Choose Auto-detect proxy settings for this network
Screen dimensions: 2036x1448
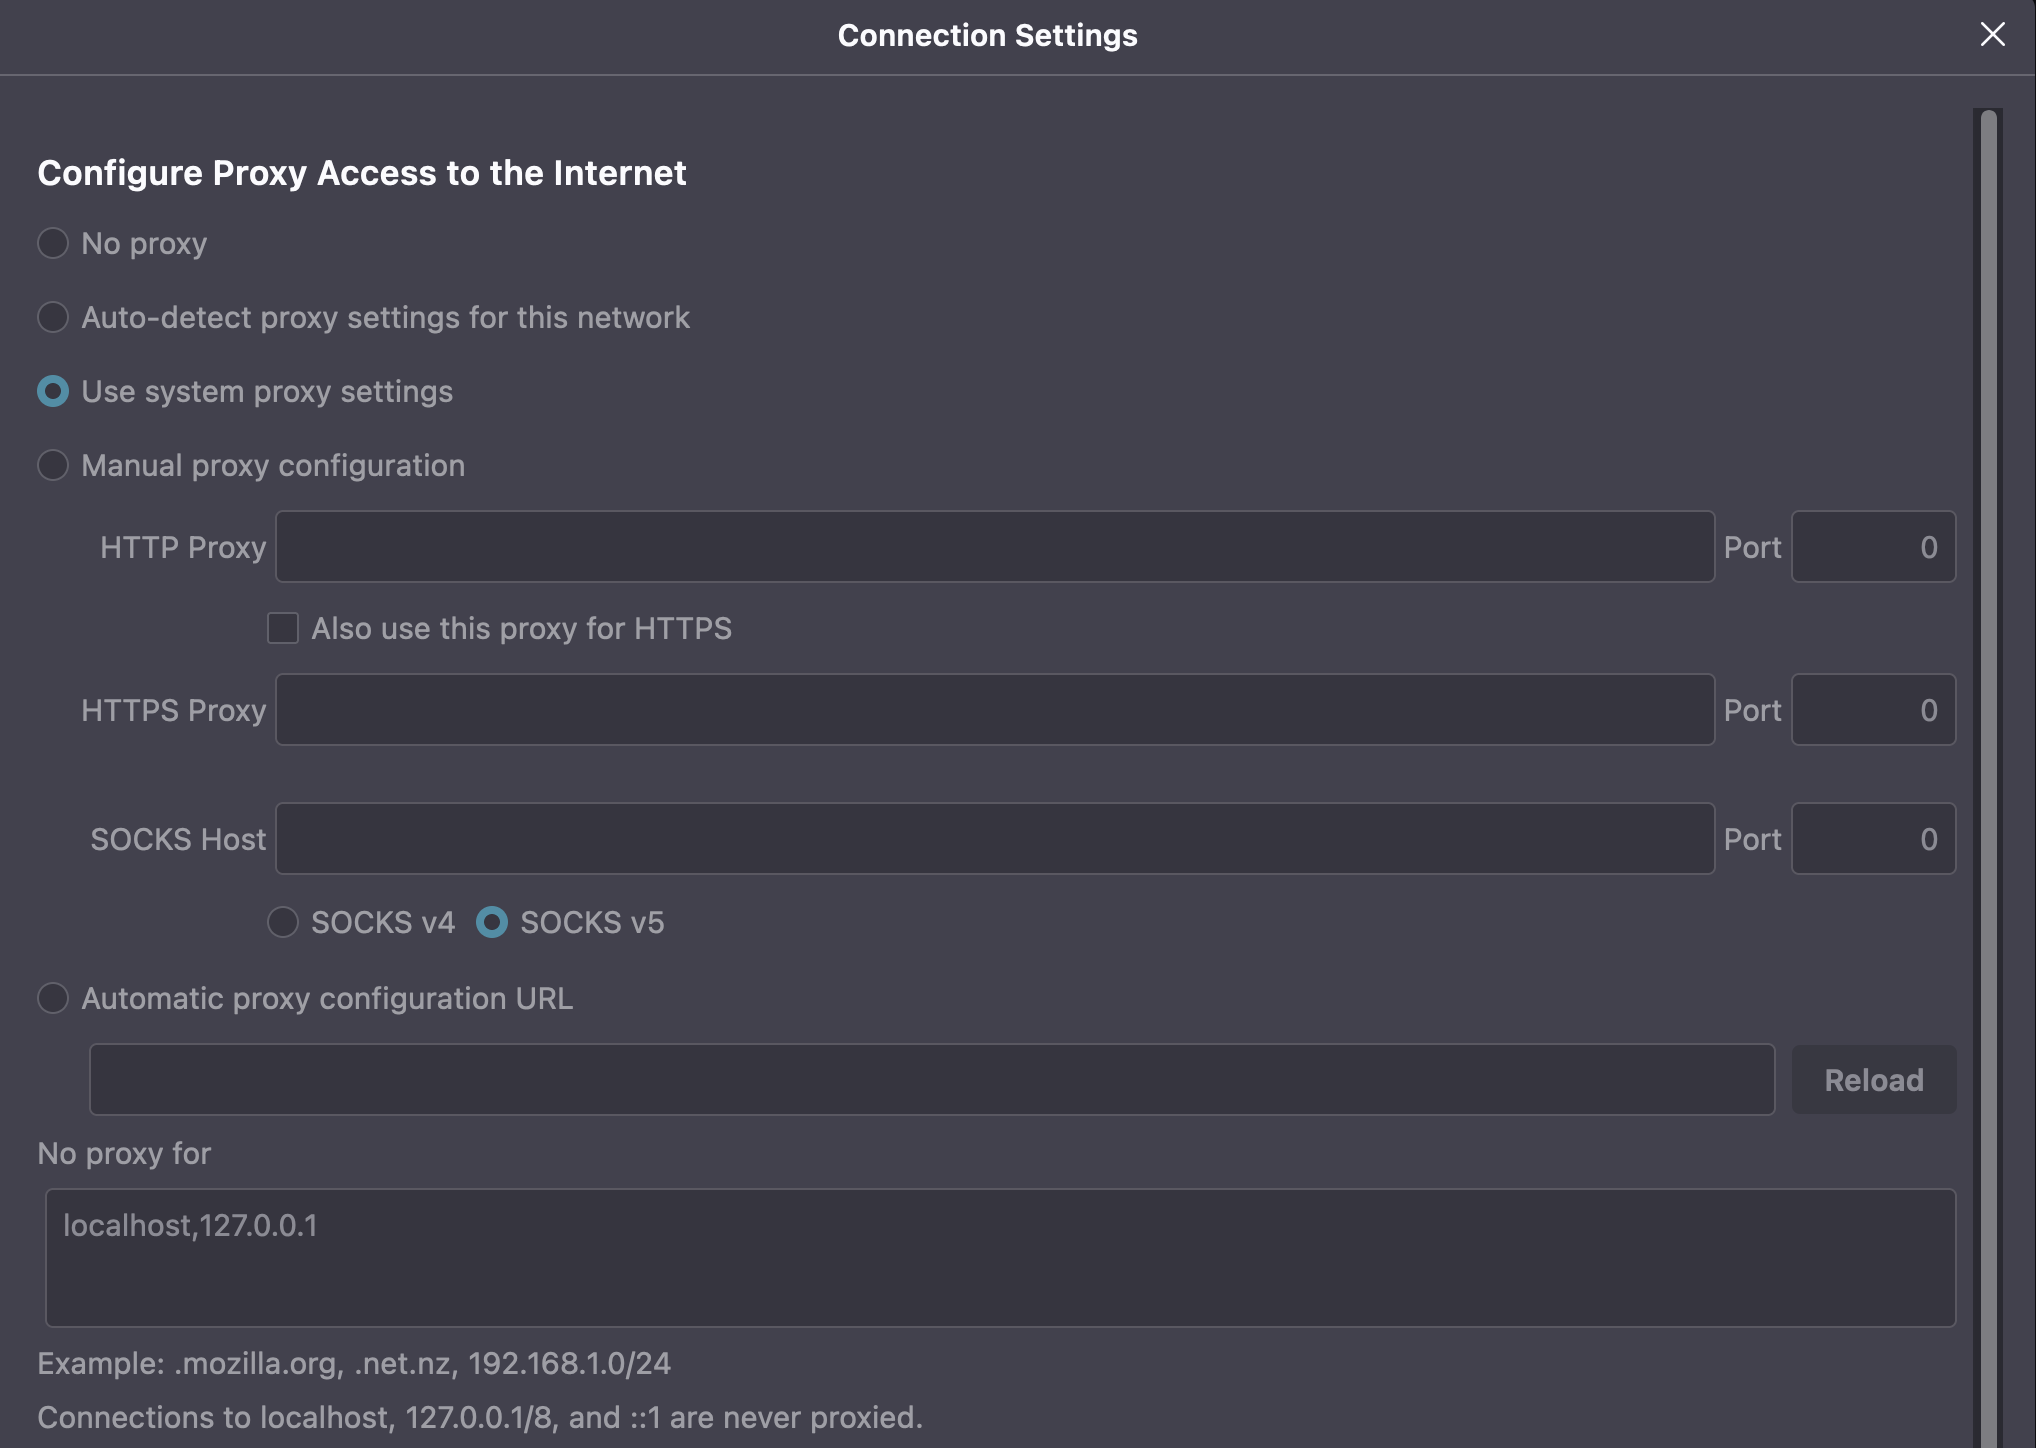[53, 317]
